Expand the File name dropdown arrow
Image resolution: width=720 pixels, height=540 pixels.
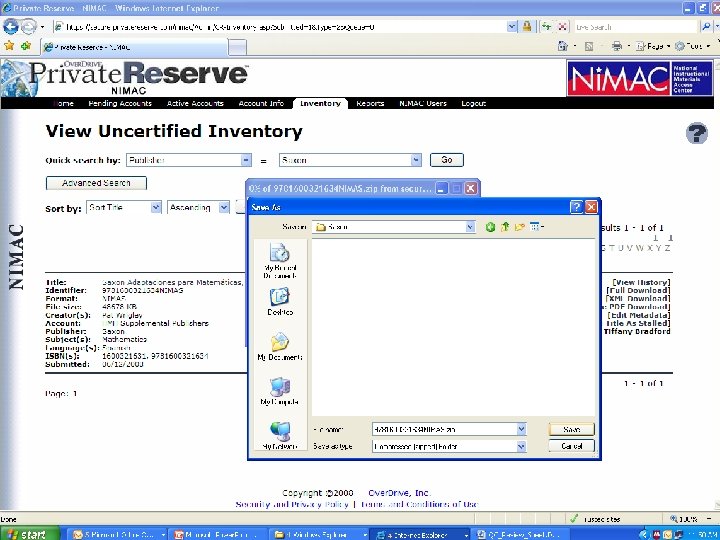coord(521,429)
